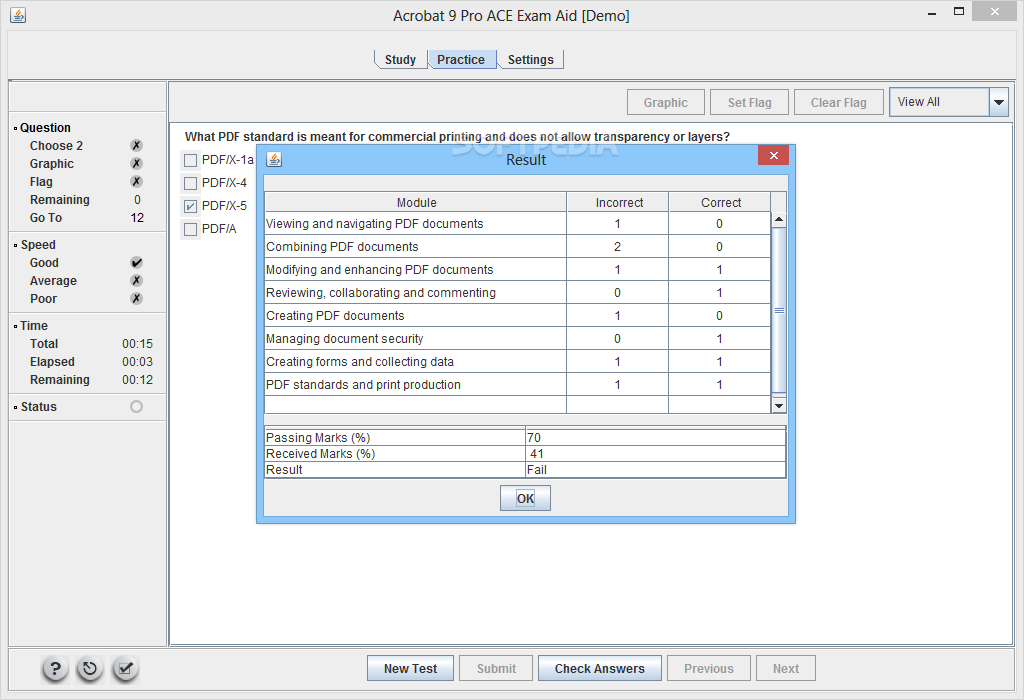
Task: Click the Average speed indicator icon
Action: point(136,281)
